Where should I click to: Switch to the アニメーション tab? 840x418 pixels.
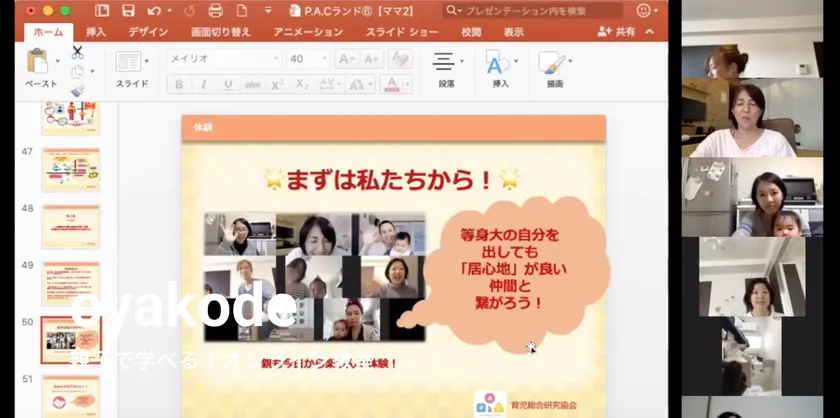pos(308,32)
